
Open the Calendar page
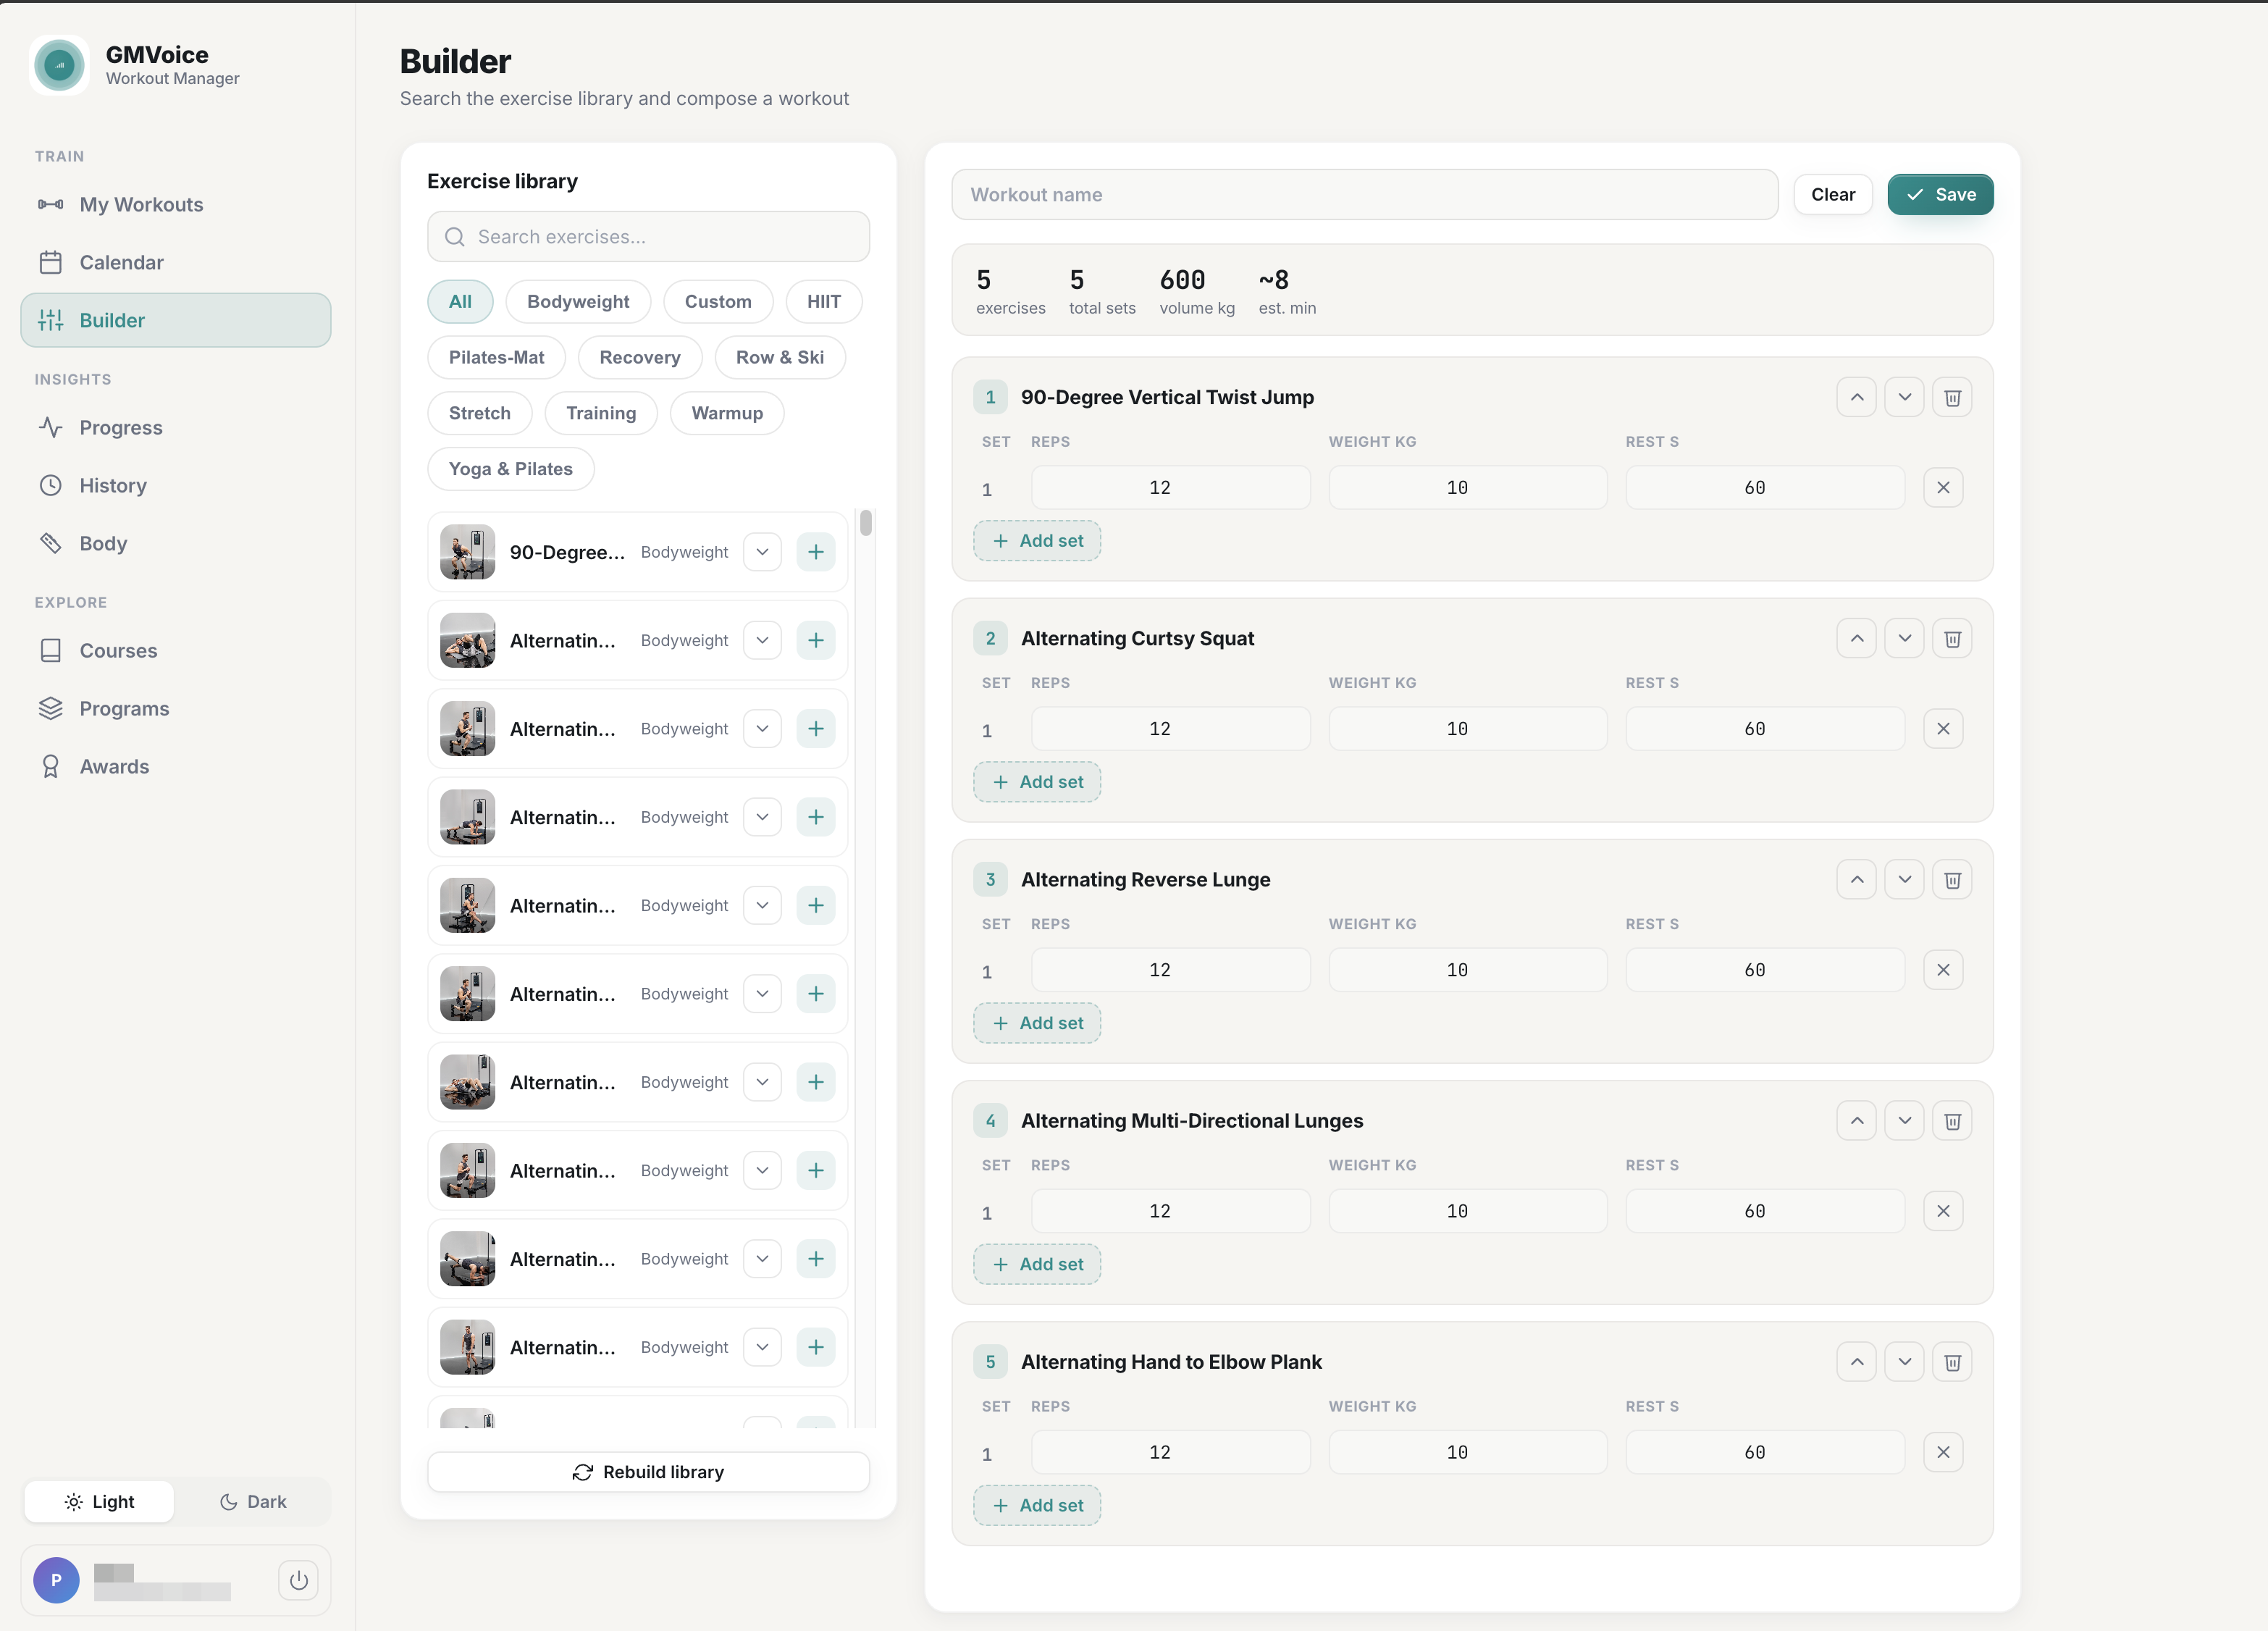coord(176,262)
